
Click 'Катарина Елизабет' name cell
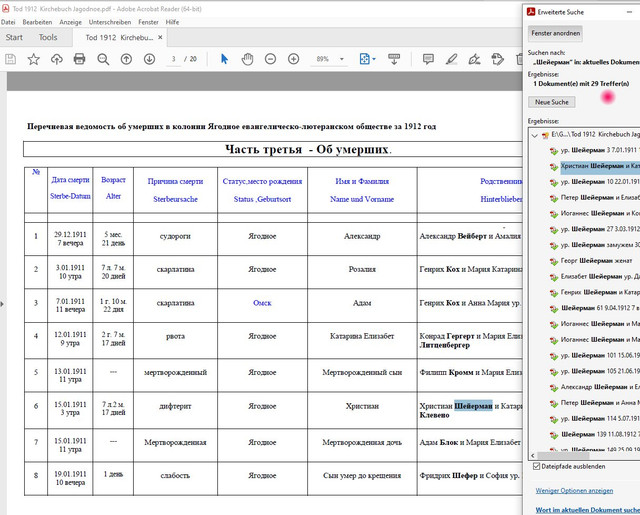(x=362, y=336)
